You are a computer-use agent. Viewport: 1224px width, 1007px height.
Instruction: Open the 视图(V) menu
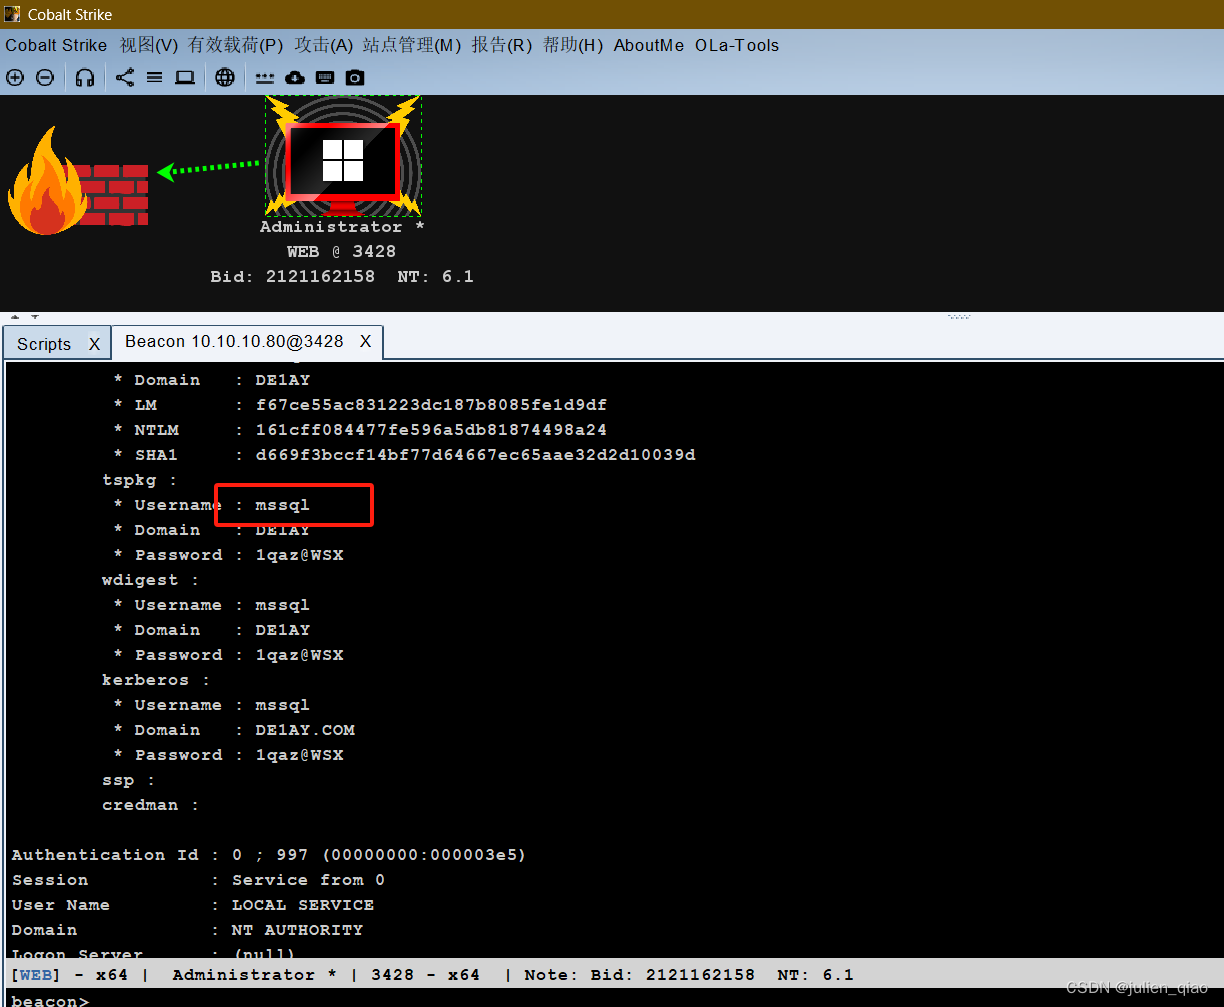click(x=149, y=45)
